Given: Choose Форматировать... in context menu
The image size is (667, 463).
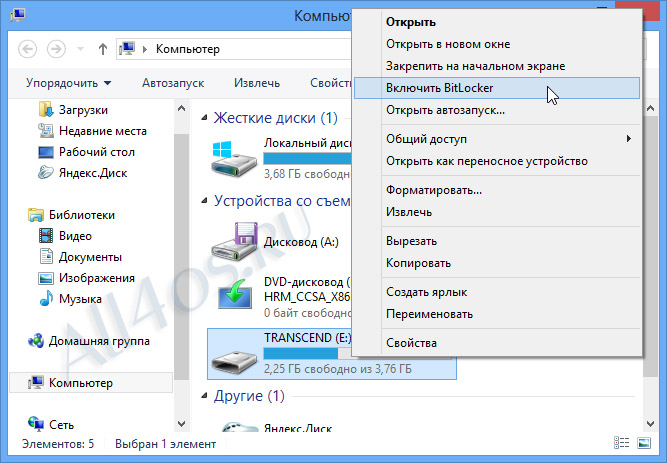Looking at the screenshot, I should (497, 190).
